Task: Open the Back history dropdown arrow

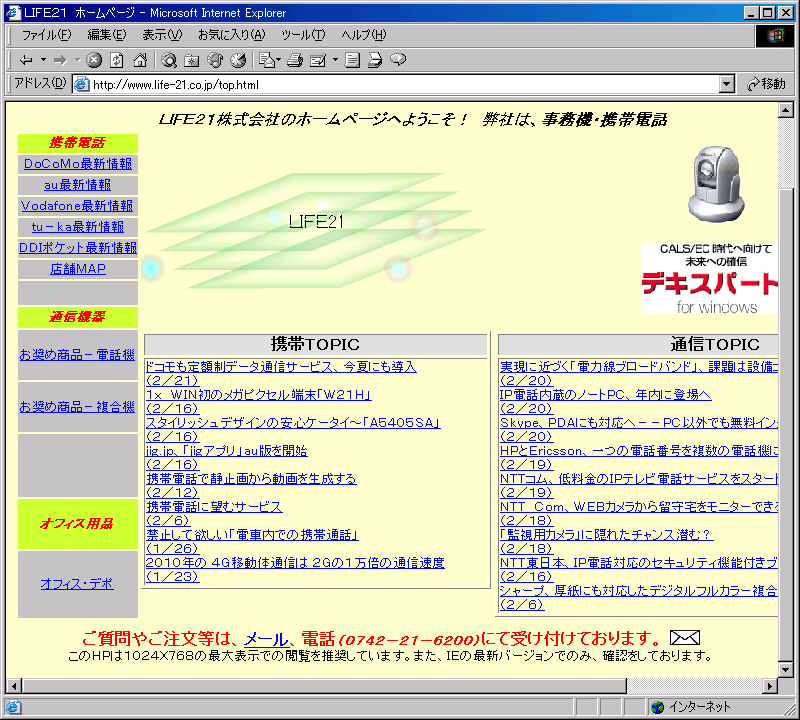Action: point(43,60)
